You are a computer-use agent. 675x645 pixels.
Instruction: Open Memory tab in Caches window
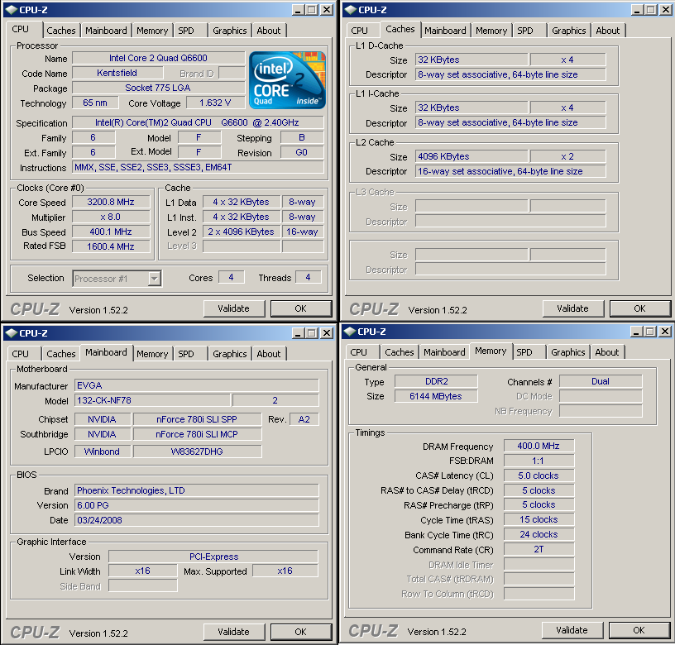point(491,31)
